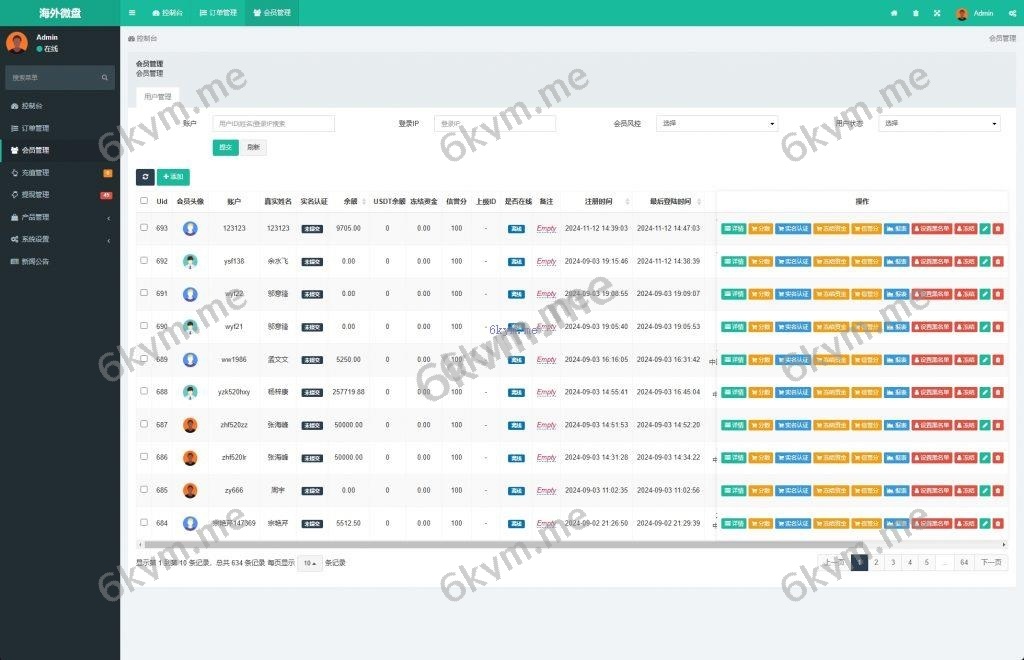
Task: Tick the select-all checkbox in the table header
Action: 144,201
